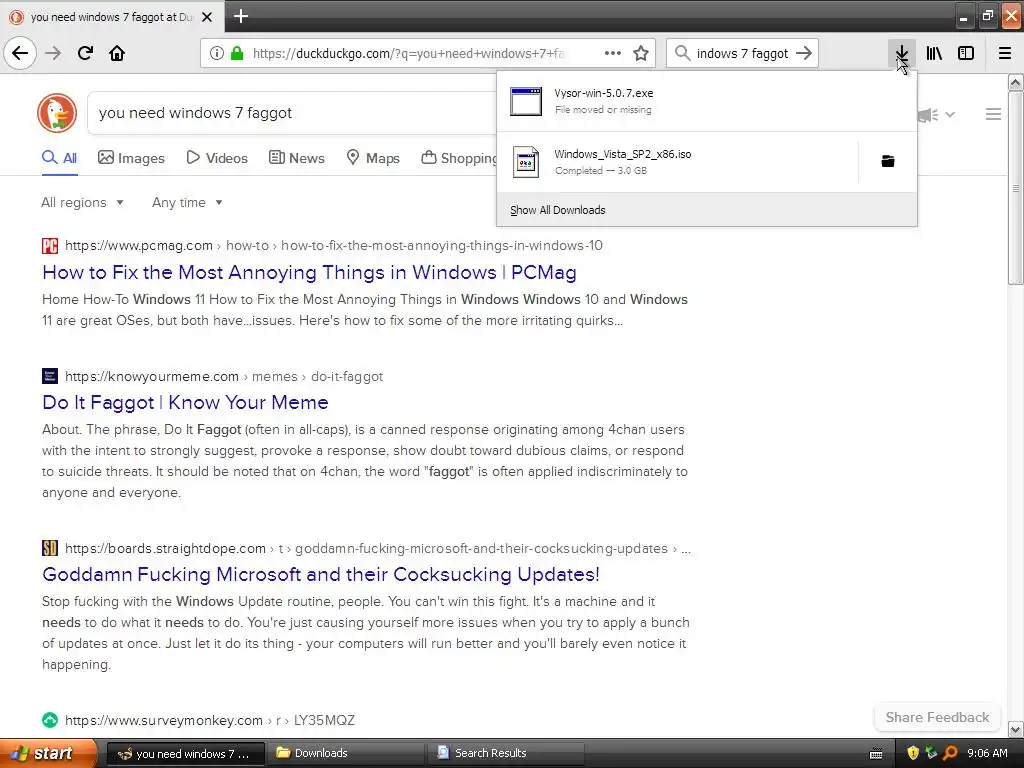The height and width of the screenshot is (768, 1024).
Task: Open the Straight Dope Microsoft Updates result
Action: 321,574
